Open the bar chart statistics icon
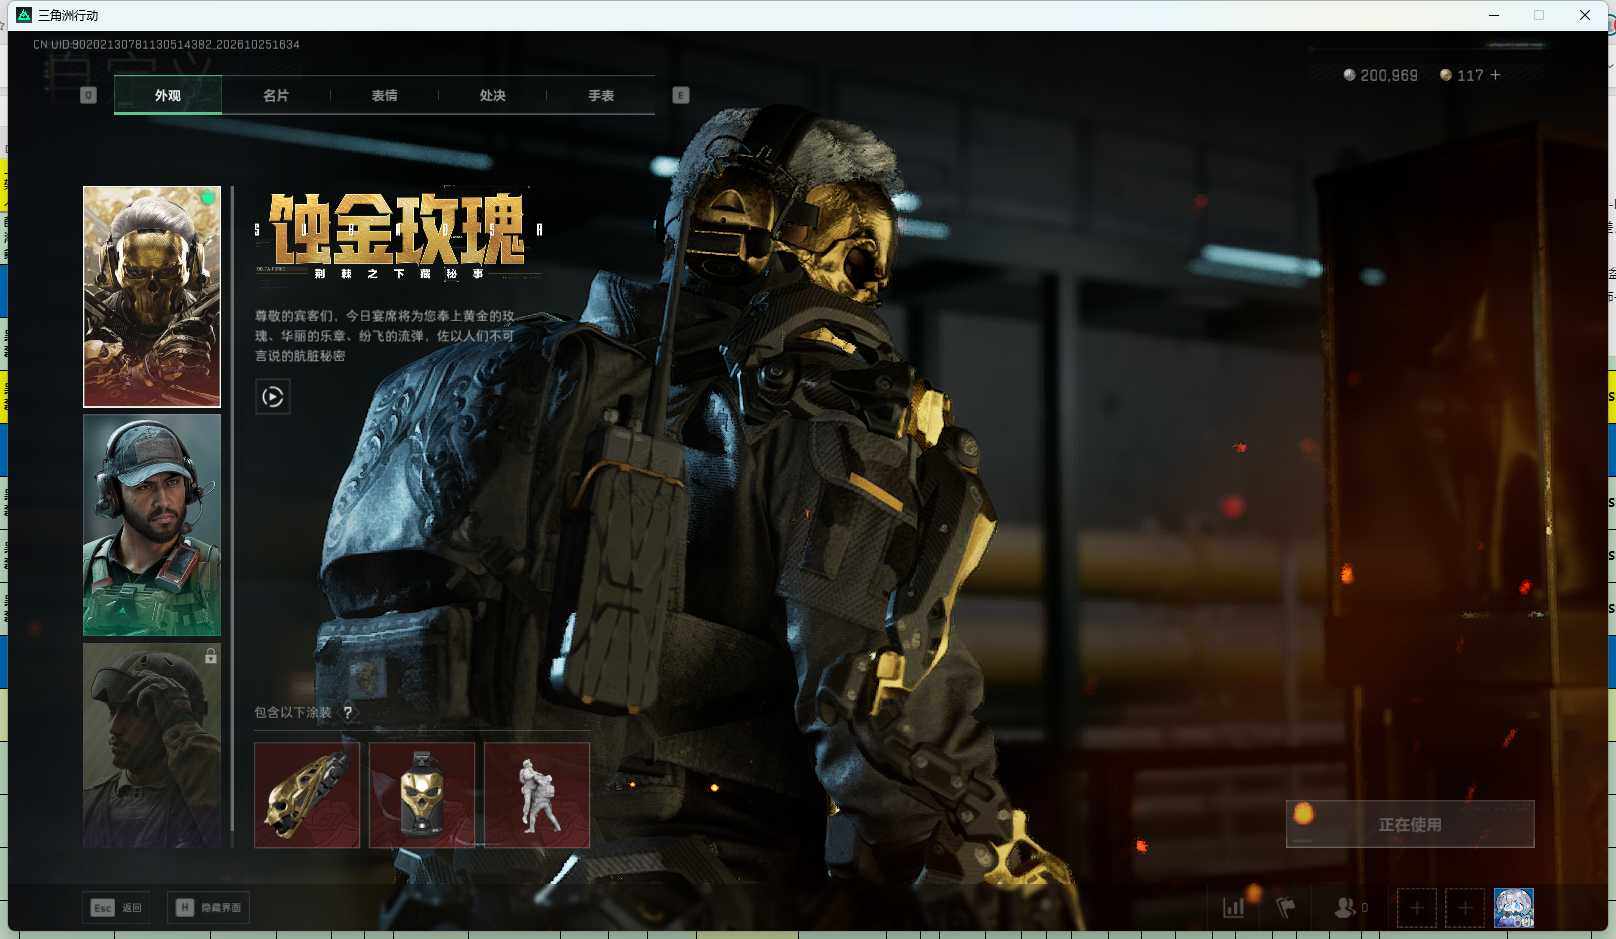Image resolution: width=1616 pixels, height=939 pixels. click(x=1234, y=907)
